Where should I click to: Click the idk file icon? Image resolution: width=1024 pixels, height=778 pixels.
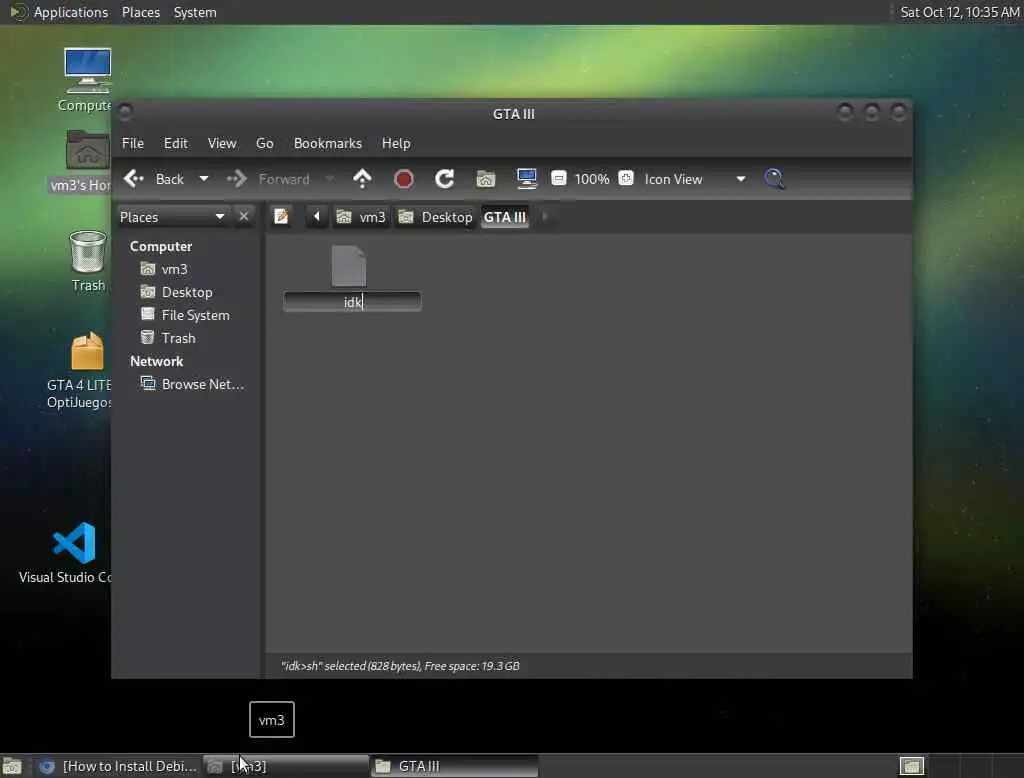pos(349,266)
